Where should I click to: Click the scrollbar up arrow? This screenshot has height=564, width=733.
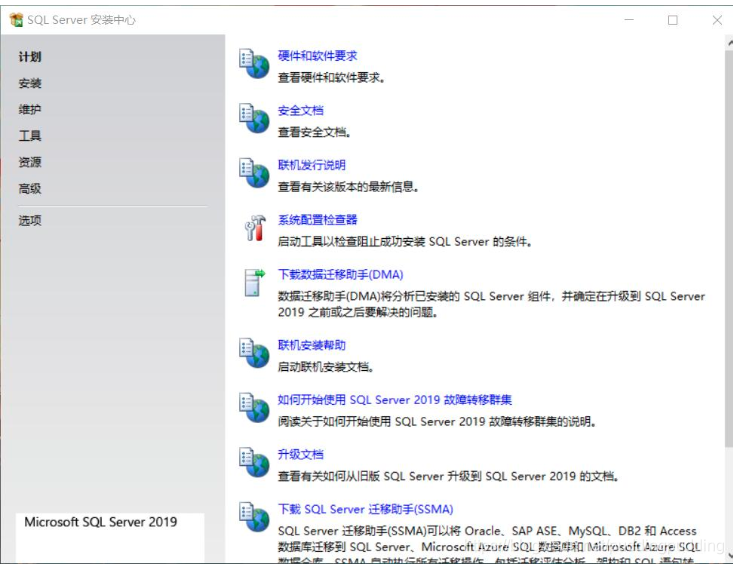click(x=729, y=43)
